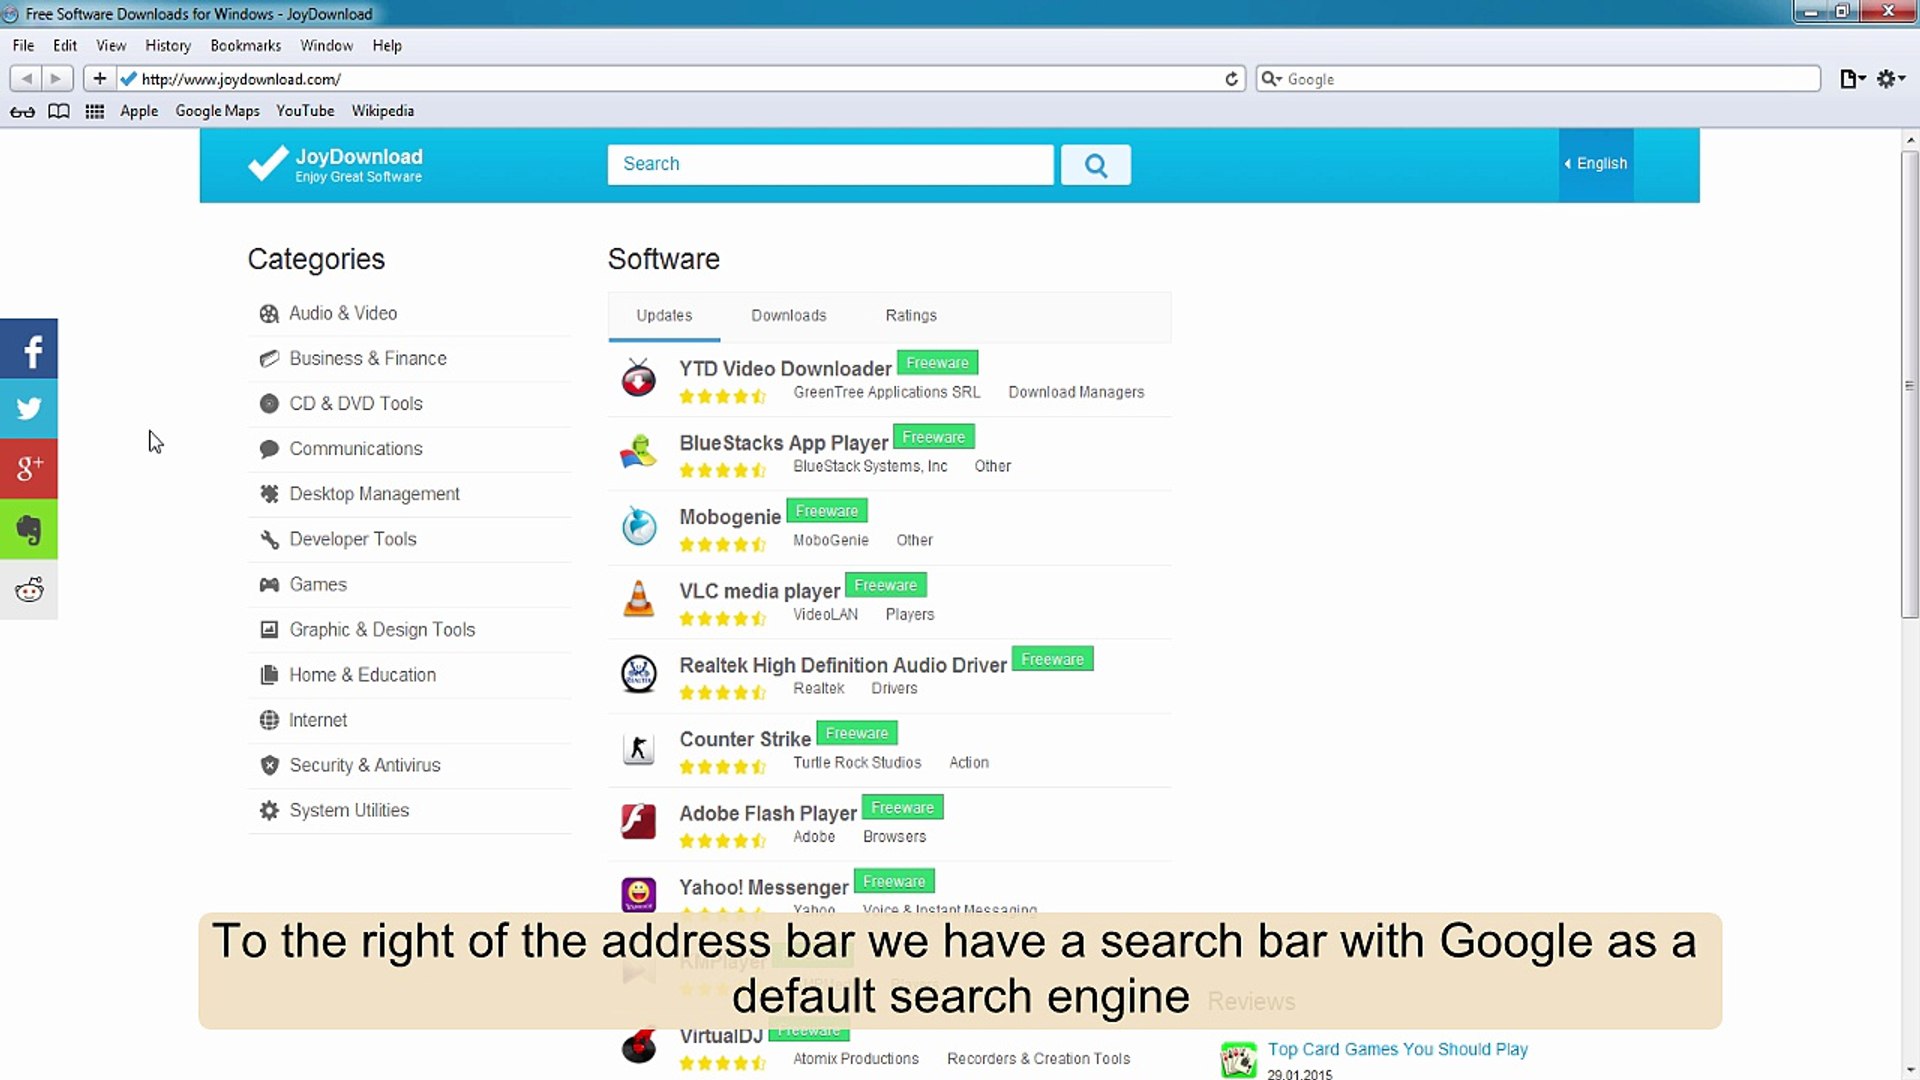Select the VLC media player icon
The width and height of the screenshot is (1920, 1080).
click(x=639, y=600)
